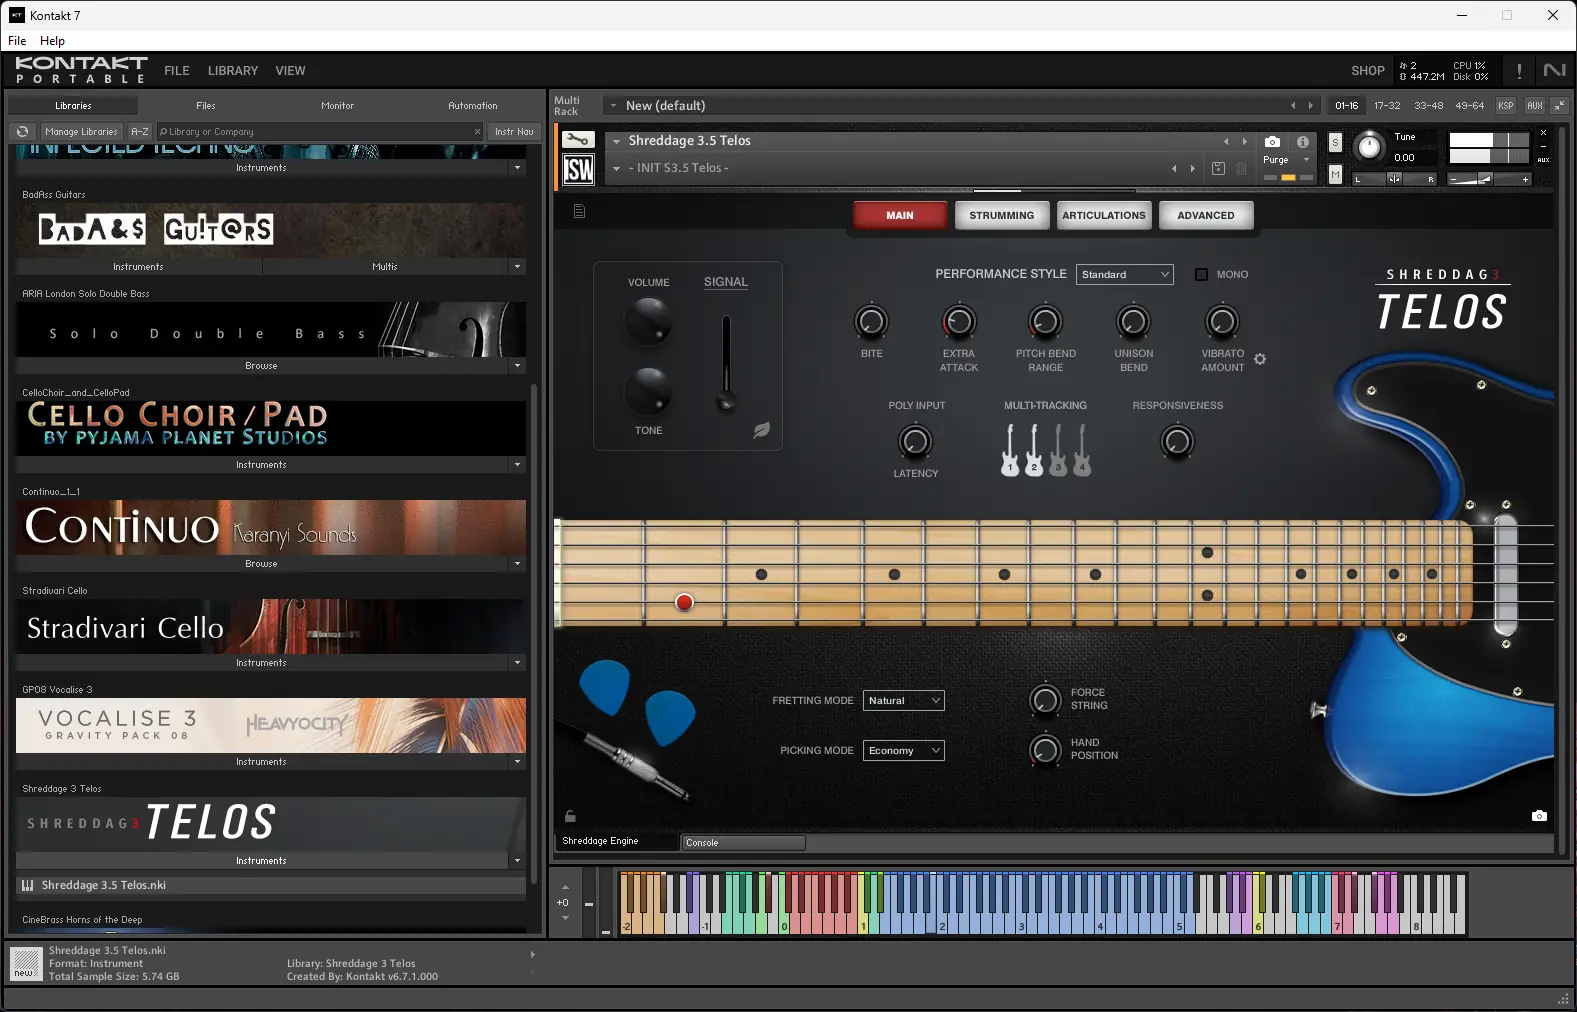
Task: Take GUI snapshot with bottom camera icon
Action: pos(1539,816)
